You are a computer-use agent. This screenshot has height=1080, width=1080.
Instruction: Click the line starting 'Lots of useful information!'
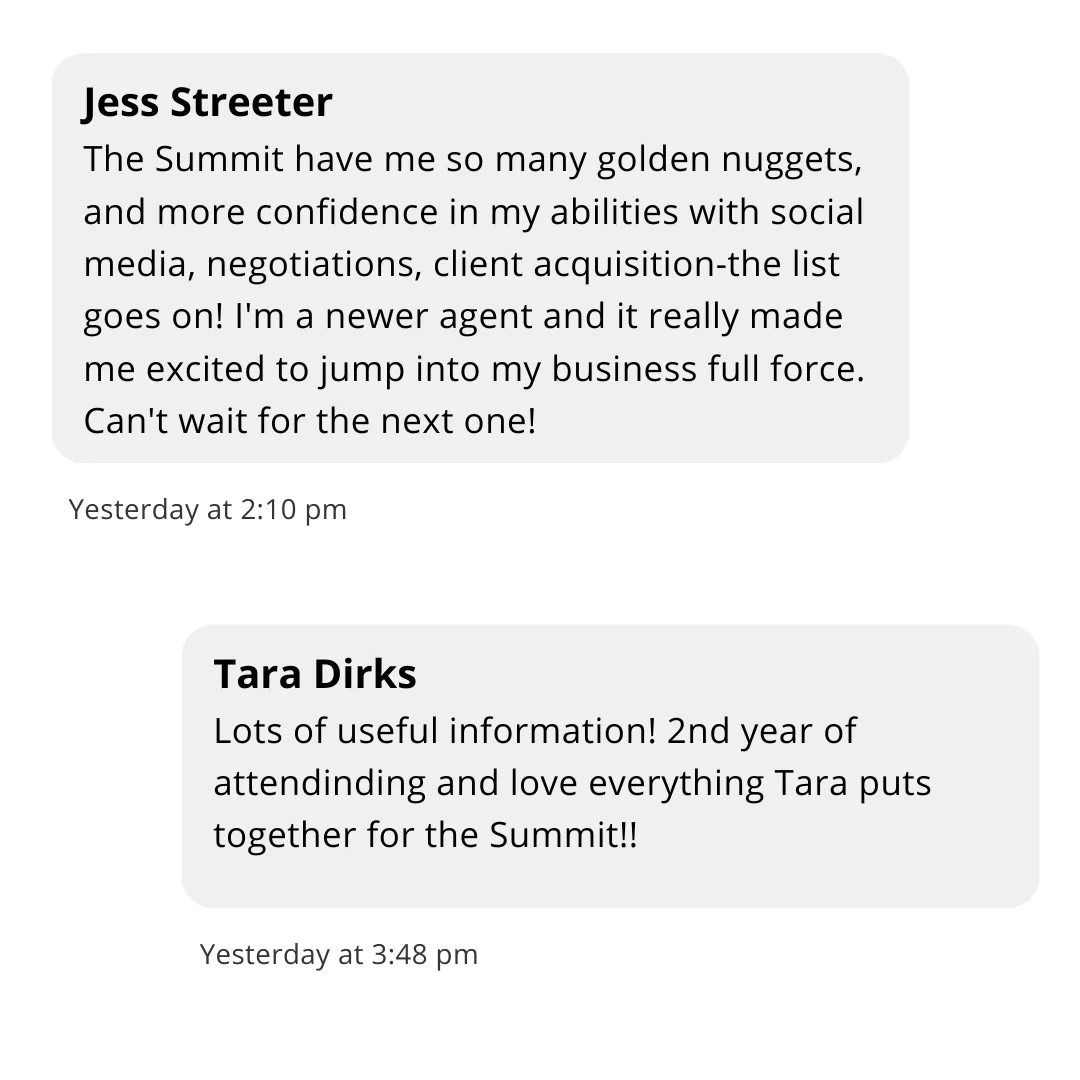(535, 731)
